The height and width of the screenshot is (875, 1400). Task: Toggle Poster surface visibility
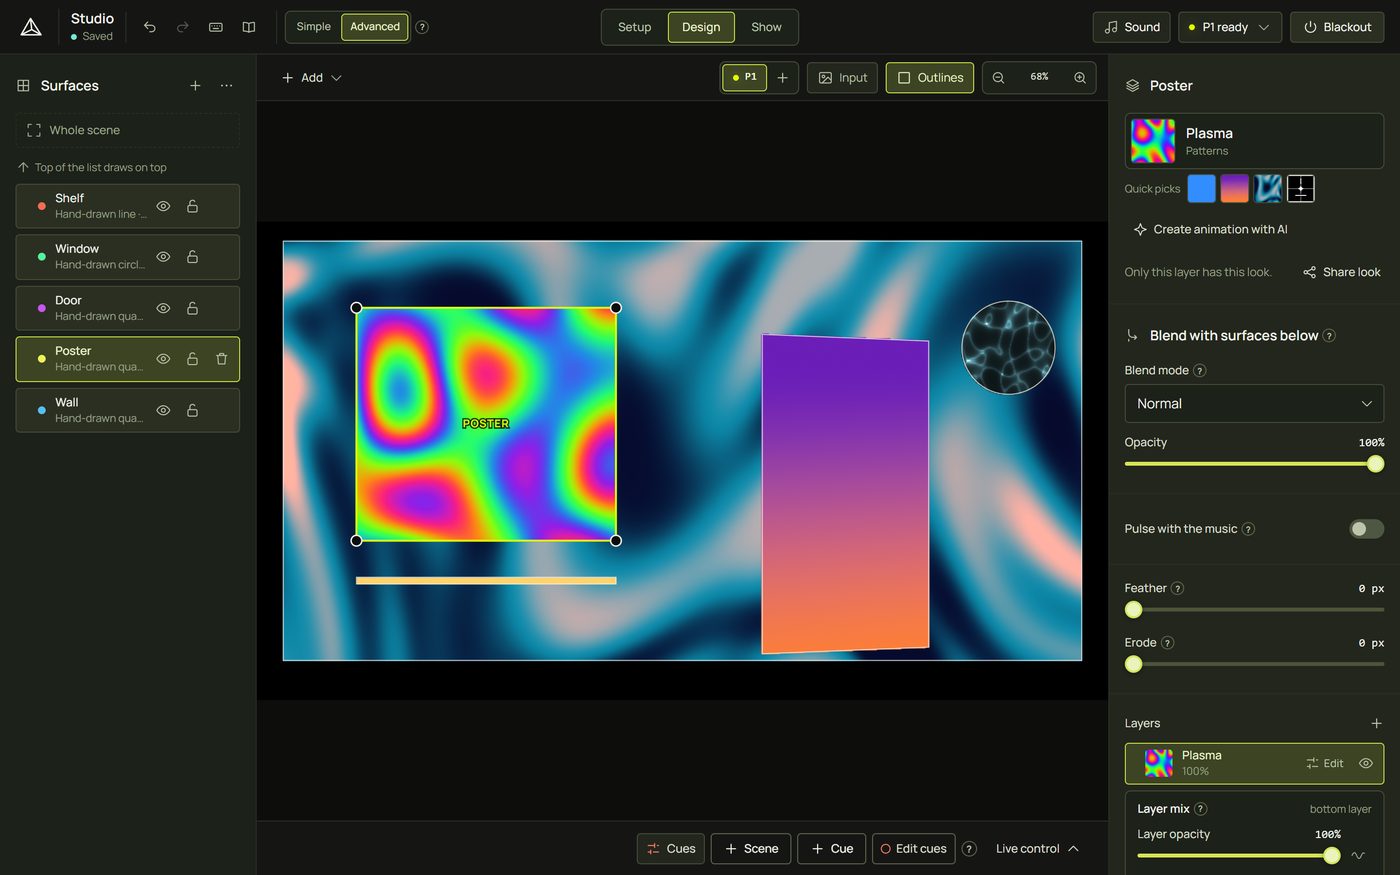(163, 359)
